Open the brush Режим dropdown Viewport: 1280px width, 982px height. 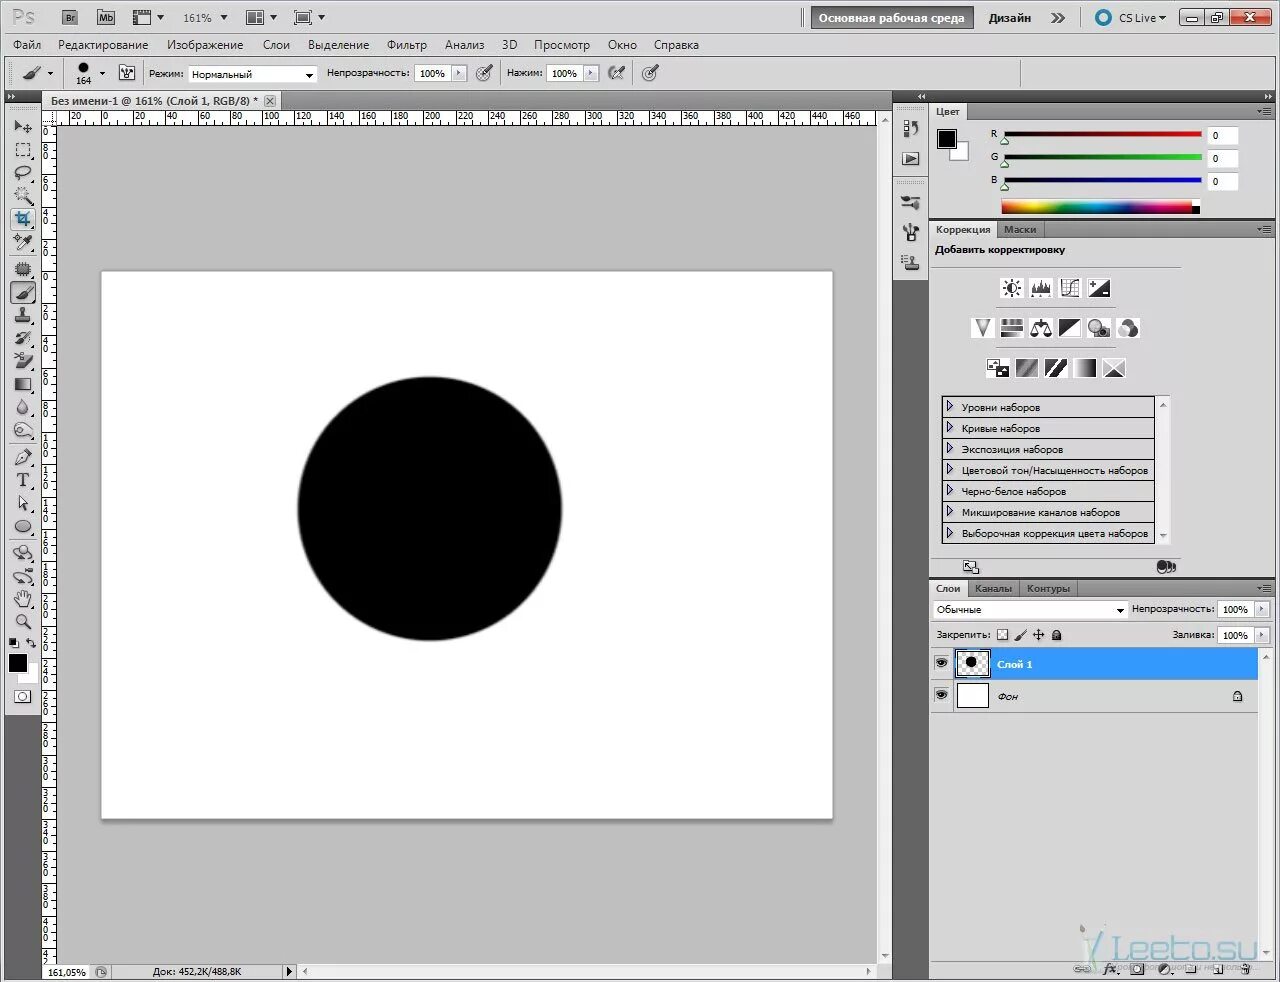[x=253, y=74]
